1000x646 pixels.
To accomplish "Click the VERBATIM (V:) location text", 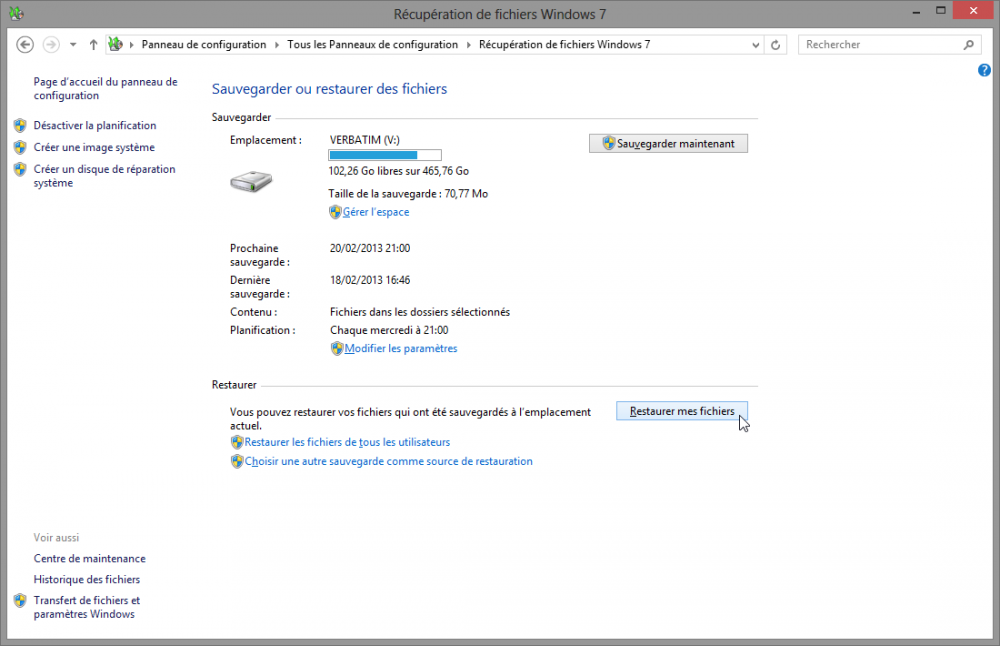I will pyautogui.click(x=365, y=140).
